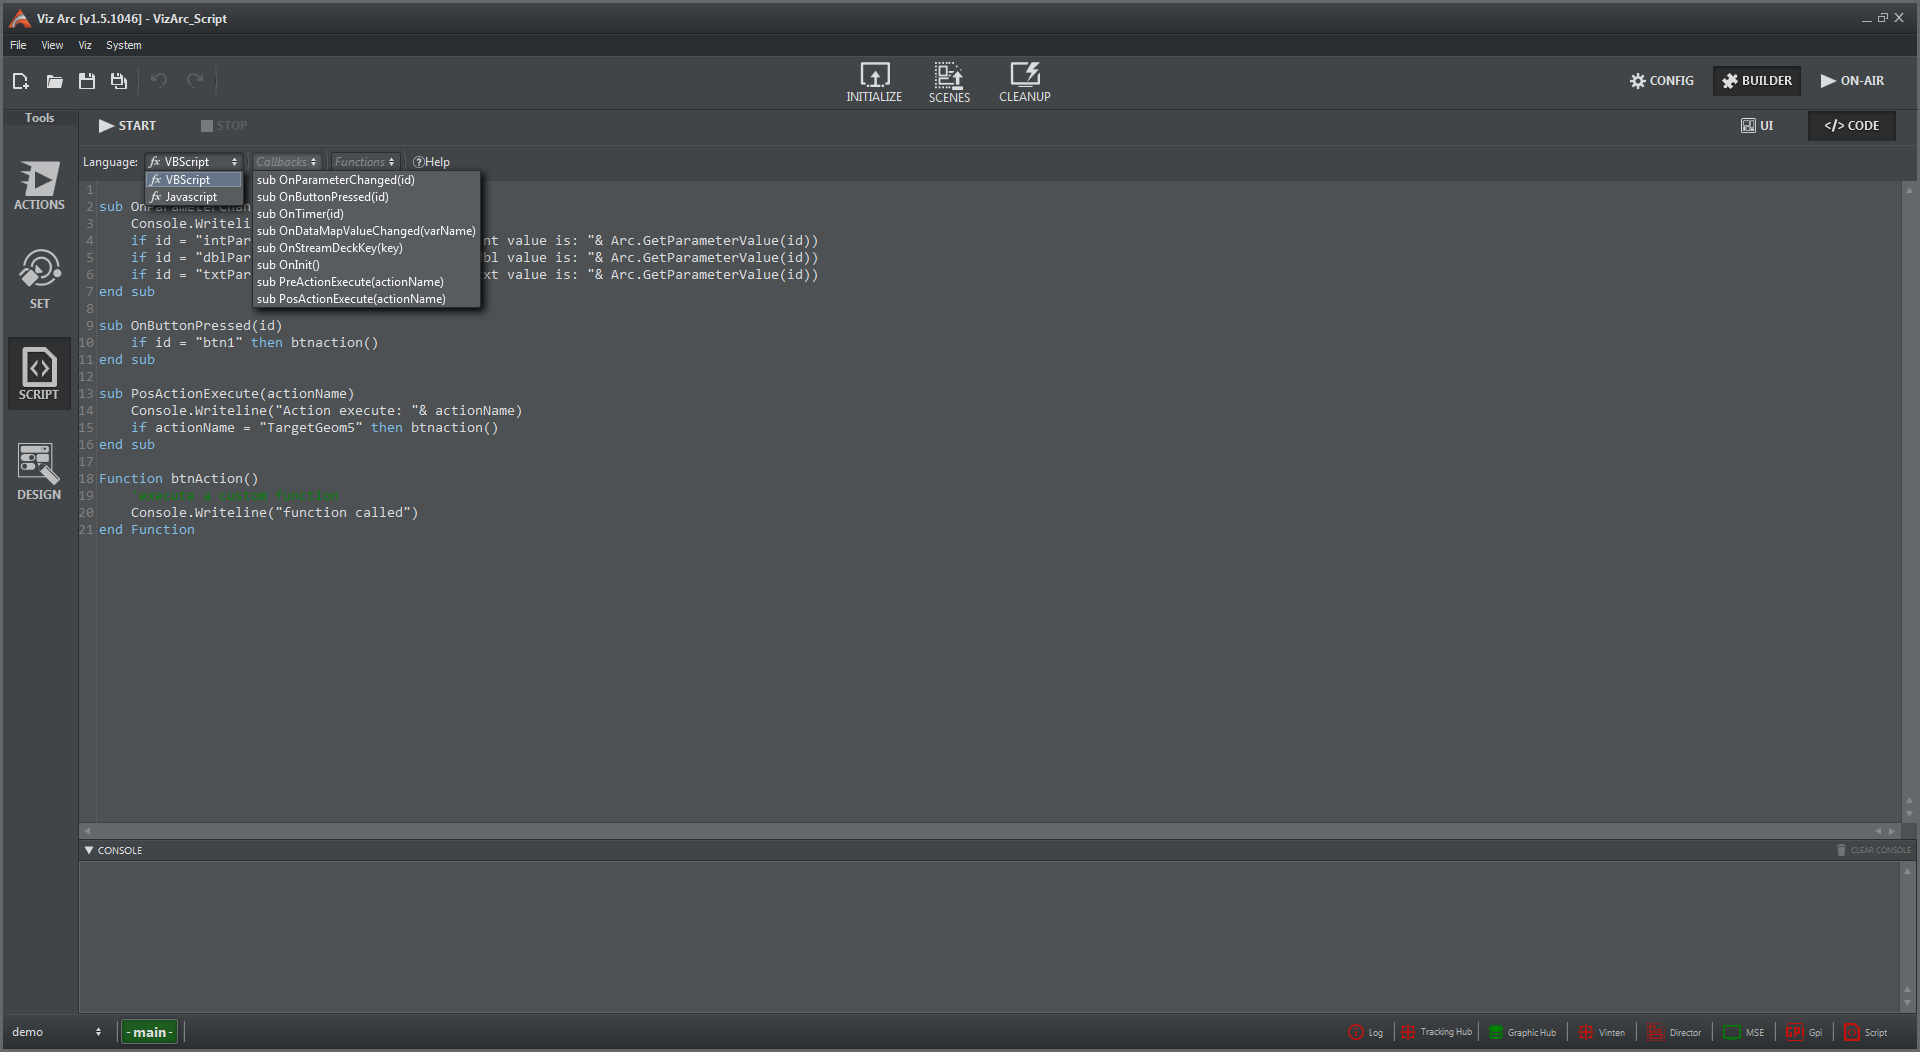Click the Director status indicator
Screen dimensions: 1920x1052
click(x=1675, y=1032)
